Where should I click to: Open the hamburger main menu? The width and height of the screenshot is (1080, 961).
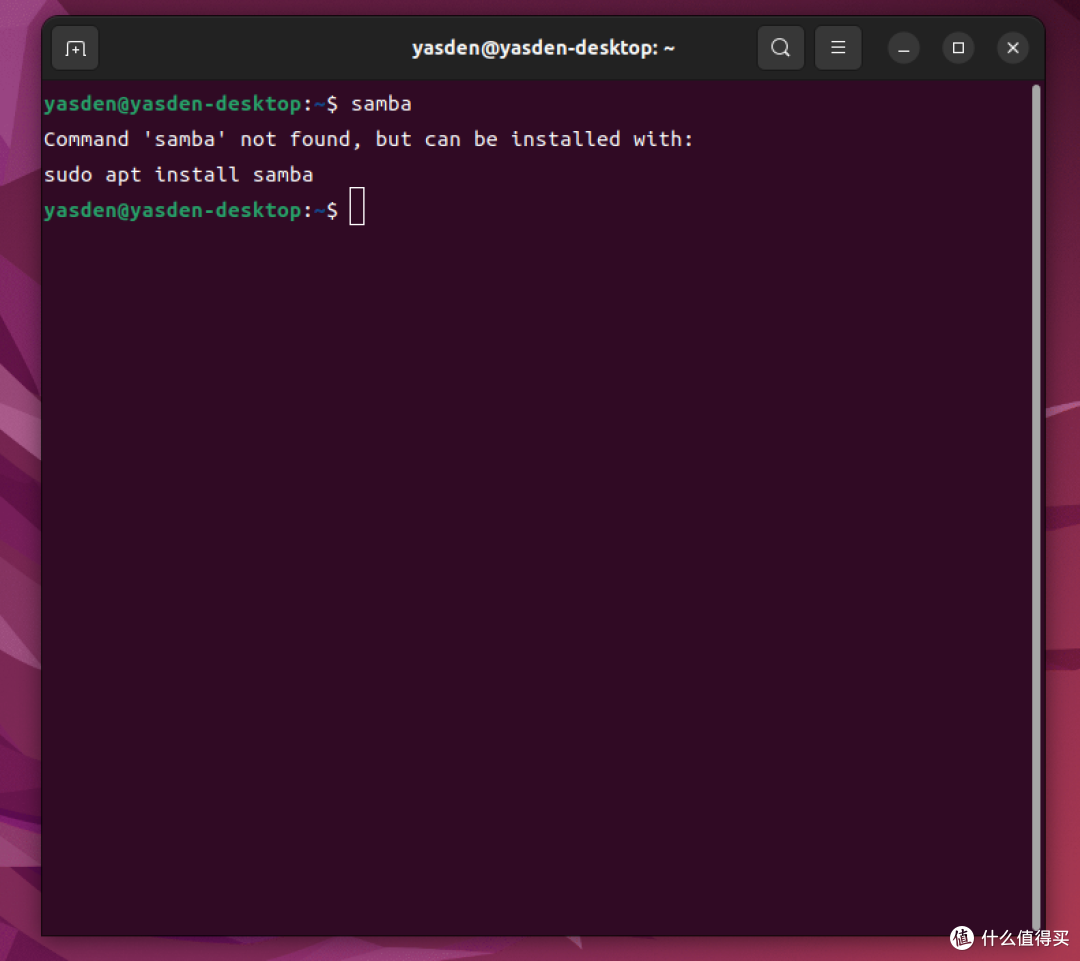[838, 48]
